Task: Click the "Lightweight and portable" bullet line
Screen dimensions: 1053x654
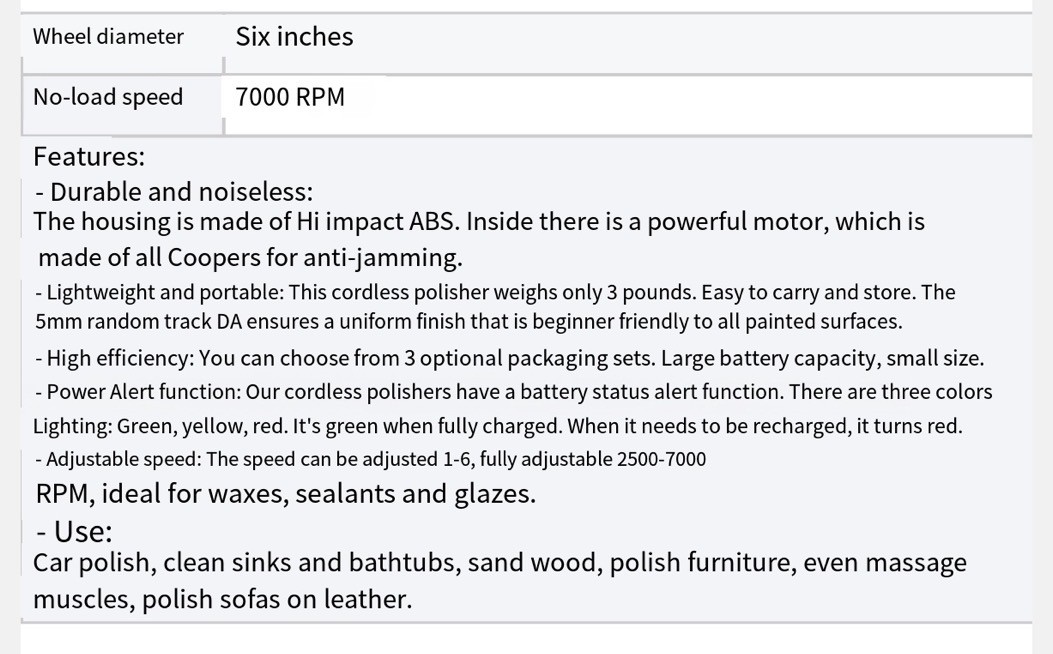Action: click(x=494, y=292)
